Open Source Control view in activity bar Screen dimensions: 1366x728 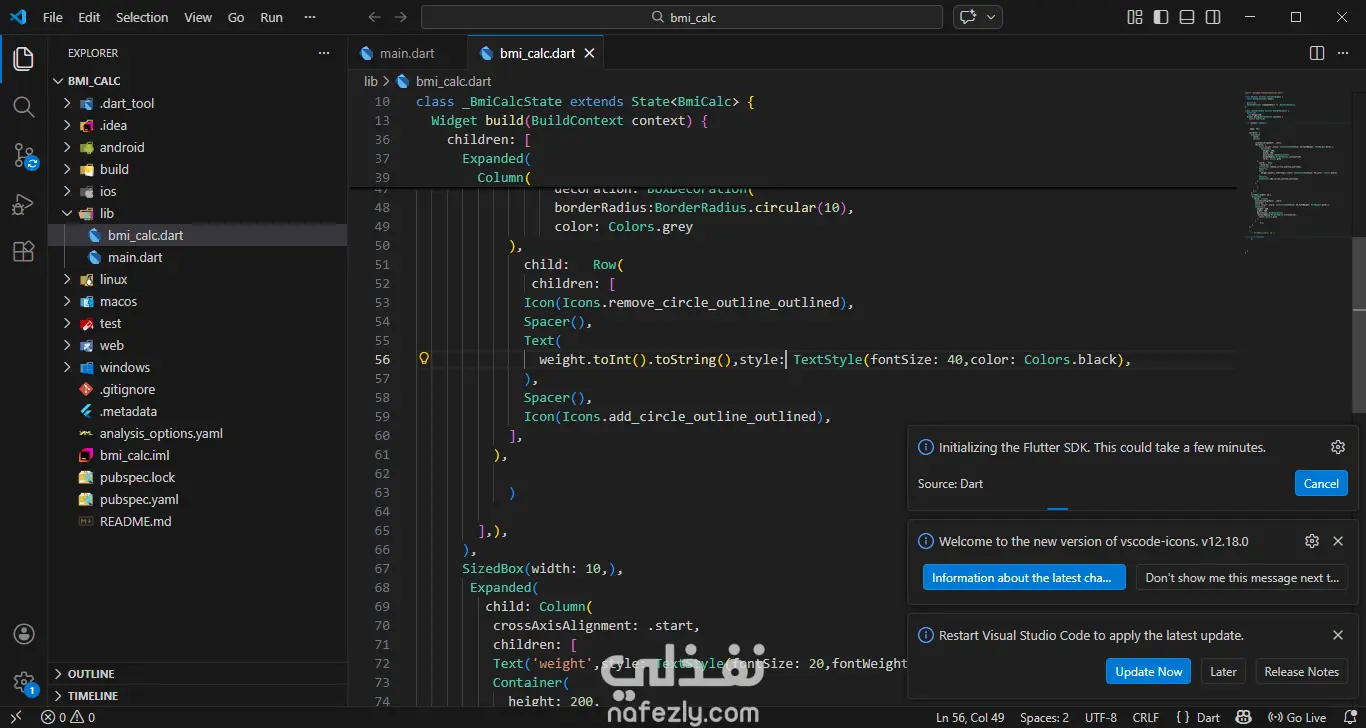23,155
